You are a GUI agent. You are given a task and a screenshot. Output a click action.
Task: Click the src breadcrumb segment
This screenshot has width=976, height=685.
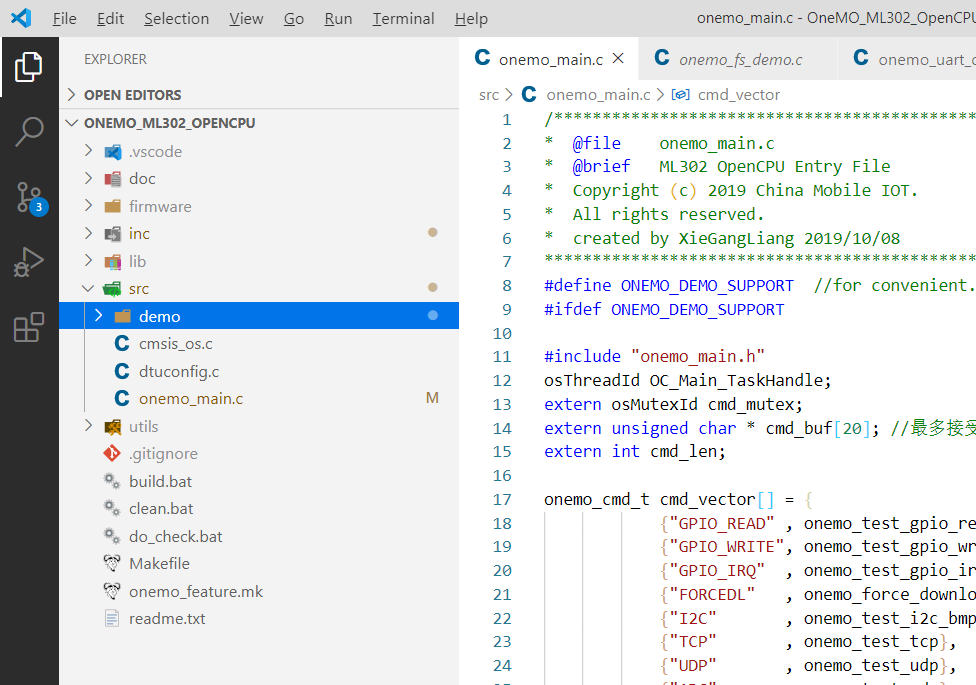488,95
